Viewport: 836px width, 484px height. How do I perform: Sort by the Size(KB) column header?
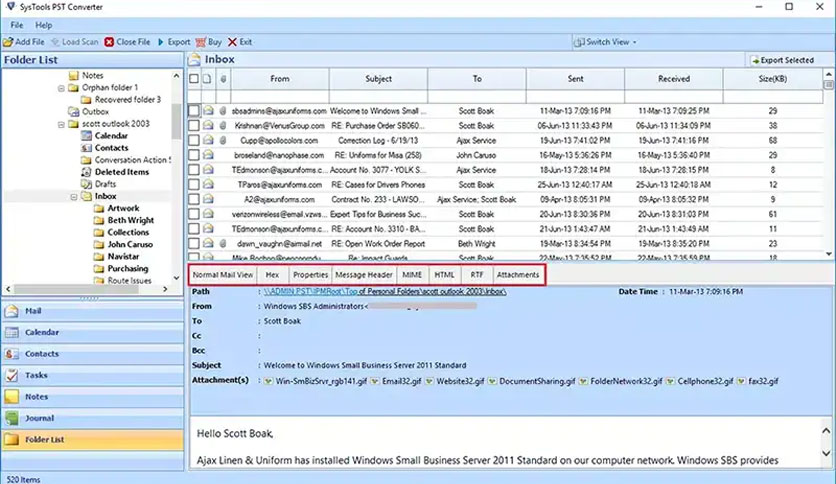[x=773, y=79]
